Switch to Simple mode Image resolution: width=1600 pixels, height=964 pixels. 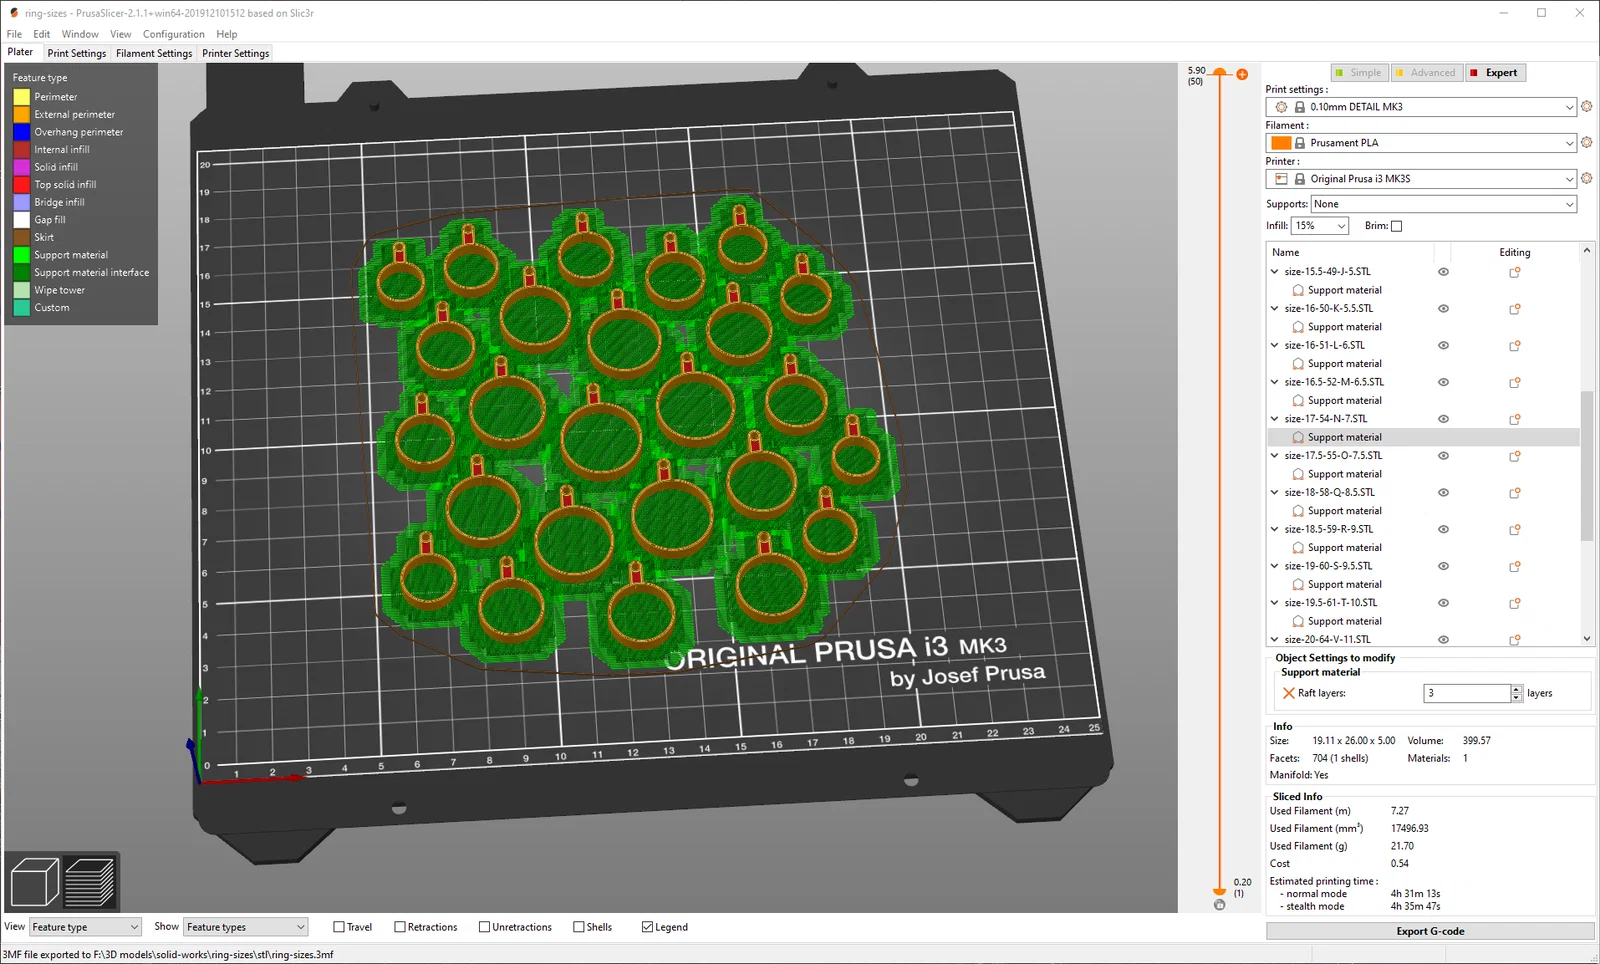[1358, 73]
